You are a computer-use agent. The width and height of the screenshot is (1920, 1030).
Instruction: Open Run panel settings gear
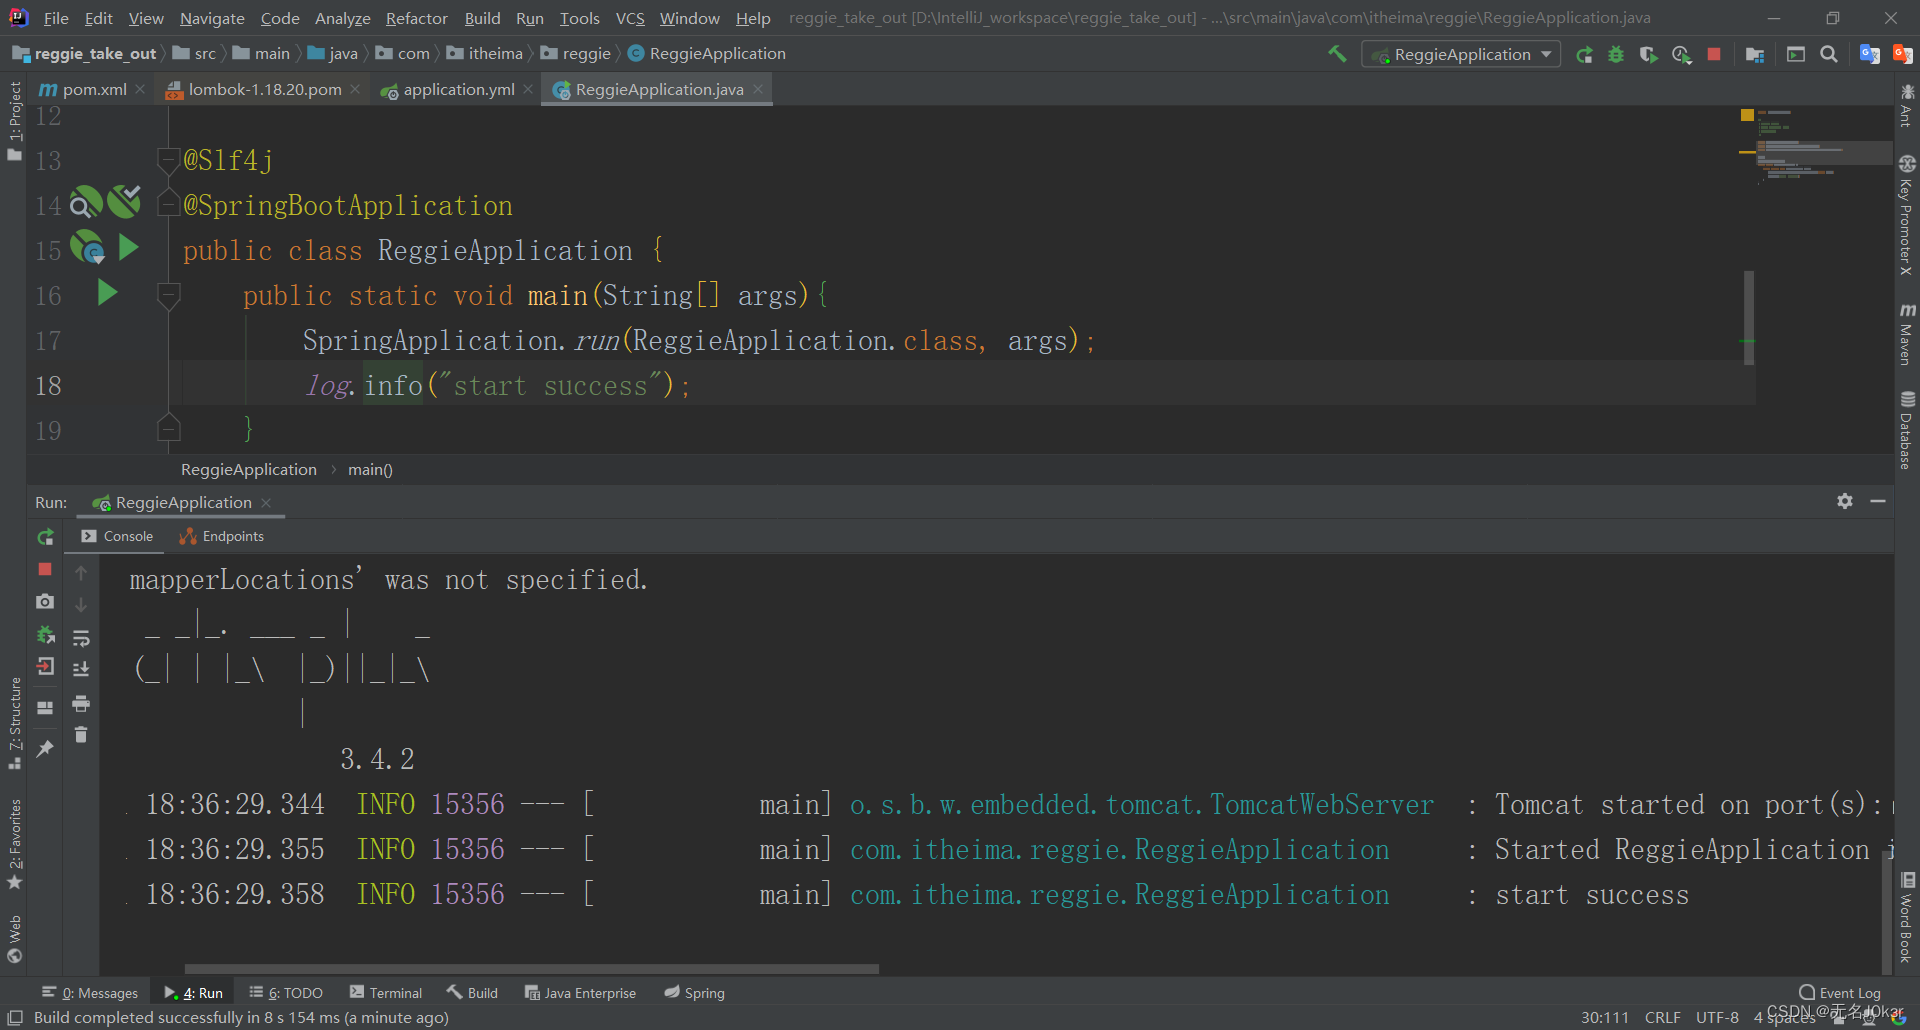(x=1845, y=501)
